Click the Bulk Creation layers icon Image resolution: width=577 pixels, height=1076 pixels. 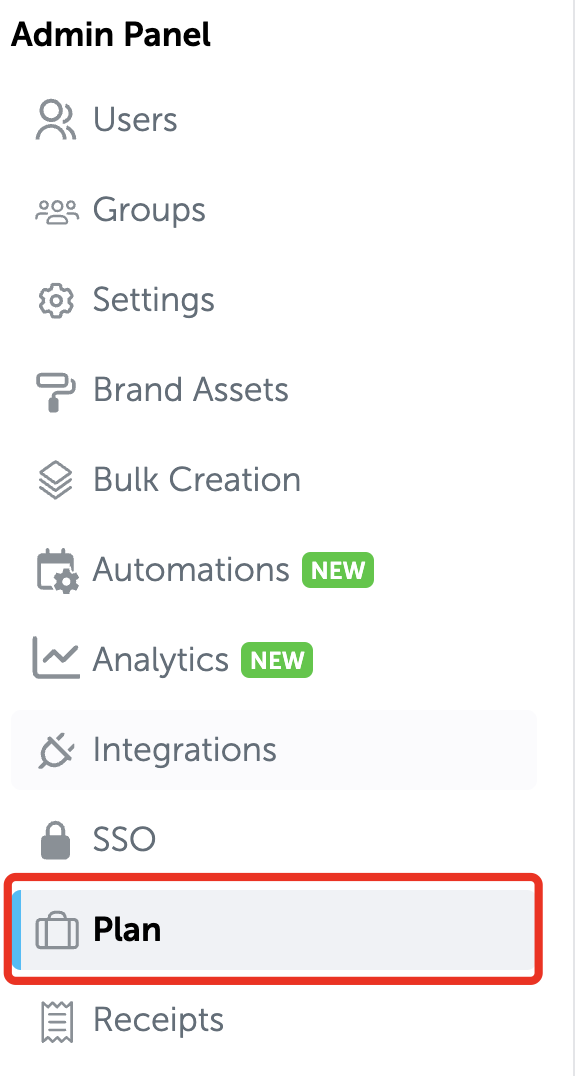pos(56,480)
